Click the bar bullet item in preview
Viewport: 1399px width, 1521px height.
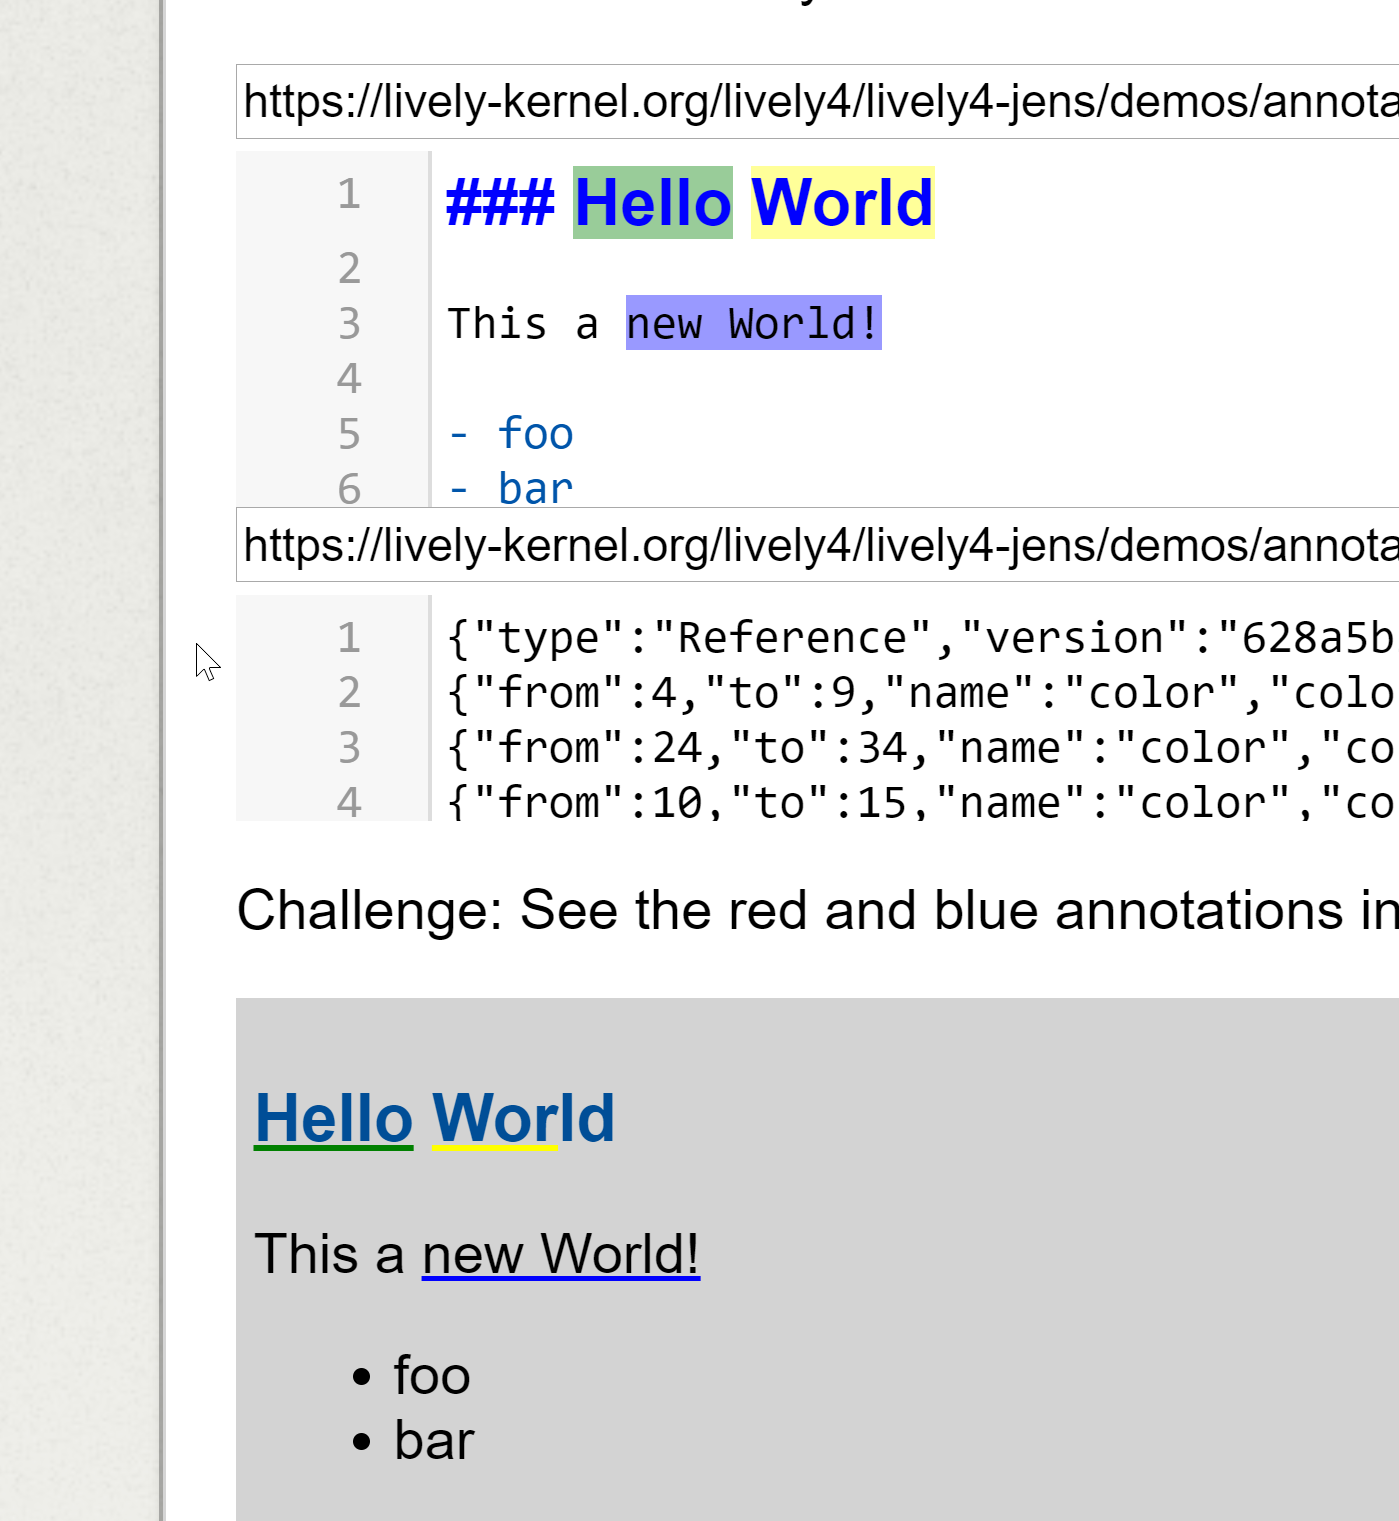click(434, 1441)
